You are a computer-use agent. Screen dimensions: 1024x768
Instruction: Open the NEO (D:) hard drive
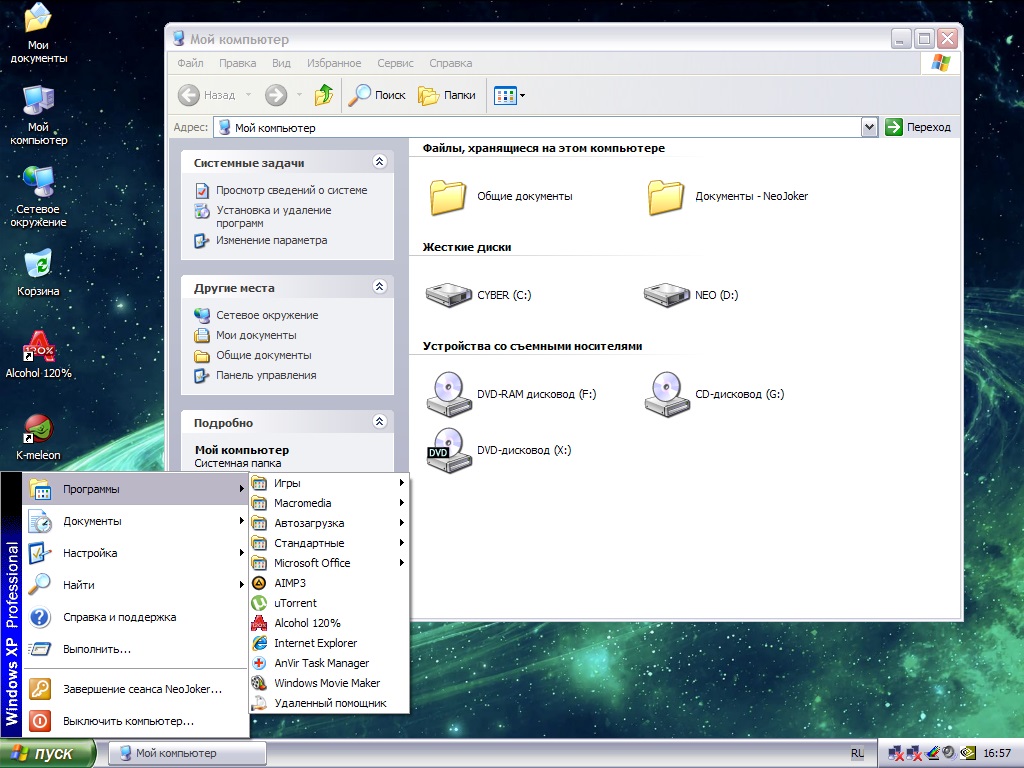pos(667,295)
